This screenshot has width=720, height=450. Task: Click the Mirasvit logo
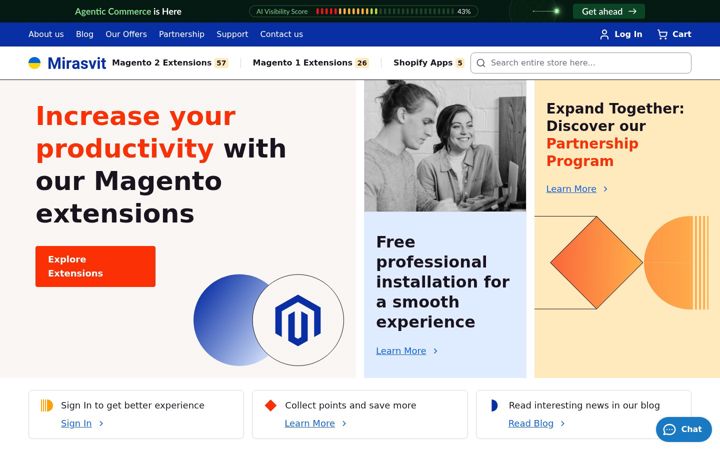click(67, 63)
